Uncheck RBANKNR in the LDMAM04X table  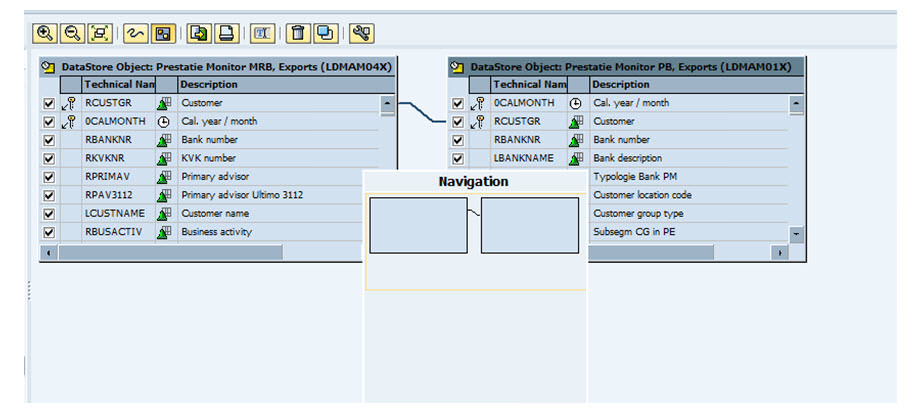pos(48,140)
